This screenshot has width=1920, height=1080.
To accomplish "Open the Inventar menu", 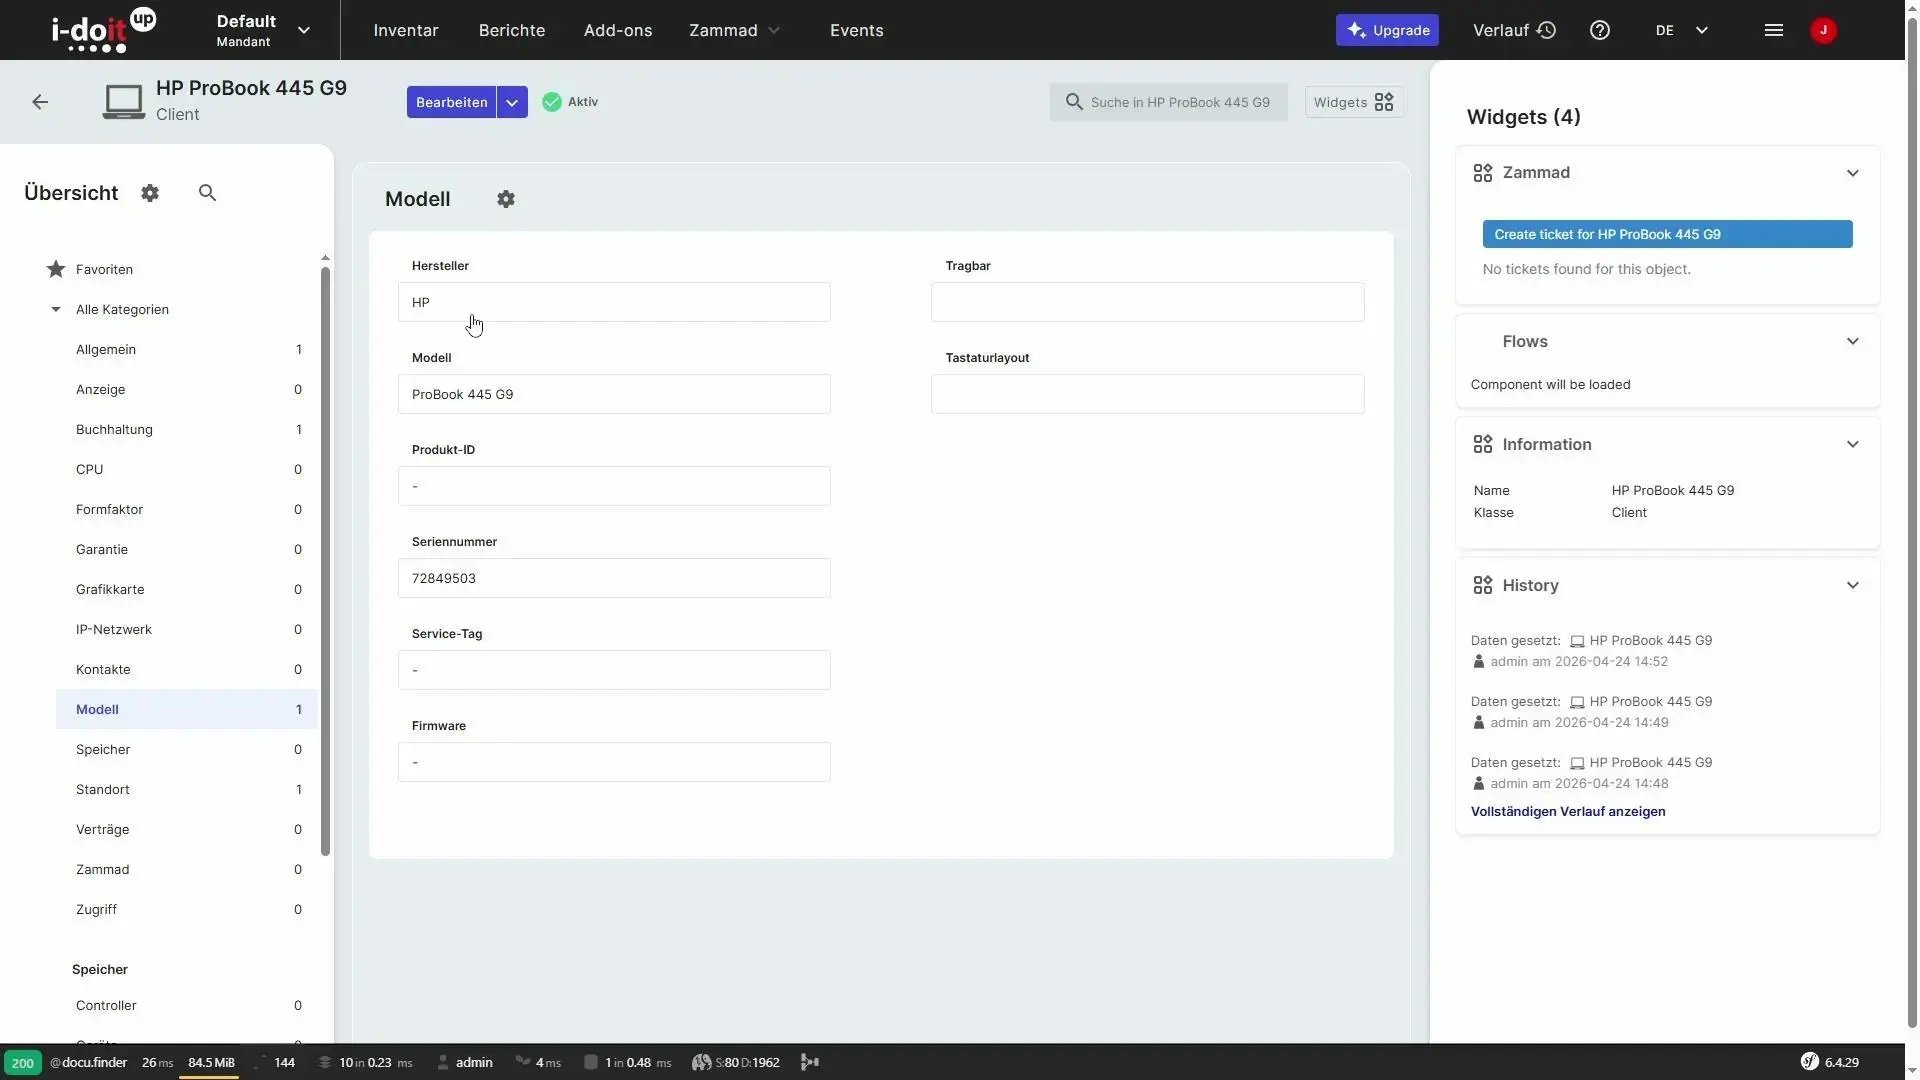I will (x=406, y=30).
